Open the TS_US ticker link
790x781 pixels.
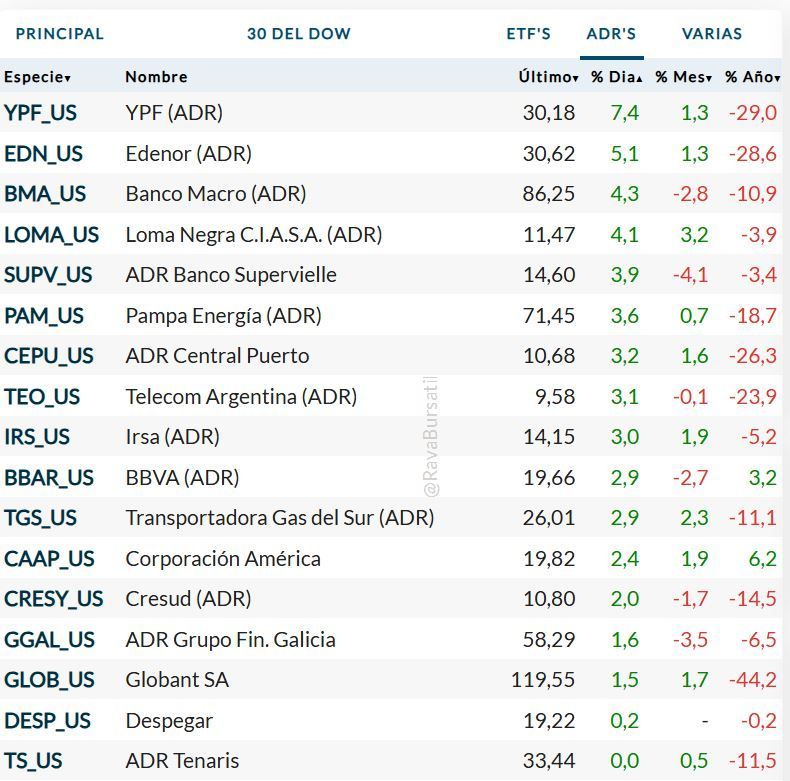33,761
